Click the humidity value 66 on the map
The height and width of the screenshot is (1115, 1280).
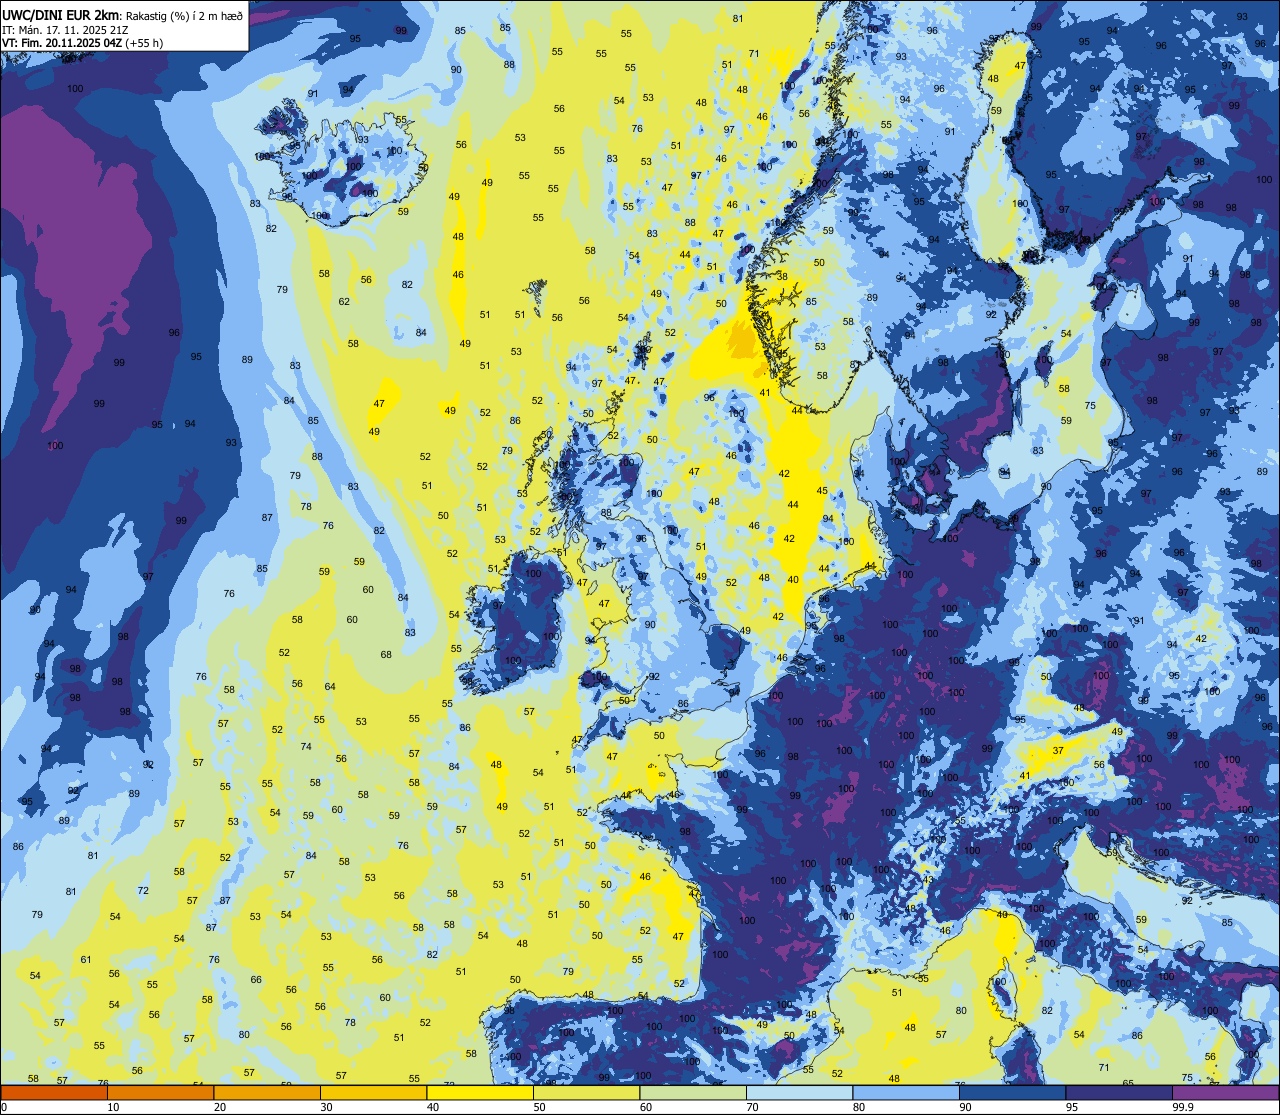click(x=256, y=980)
